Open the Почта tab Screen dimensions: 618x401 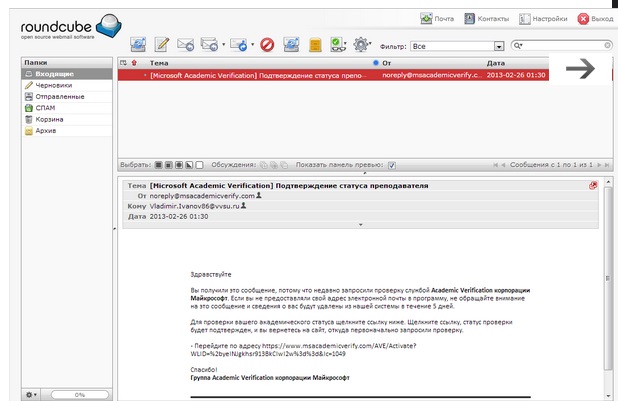click(x=437, y=19)
